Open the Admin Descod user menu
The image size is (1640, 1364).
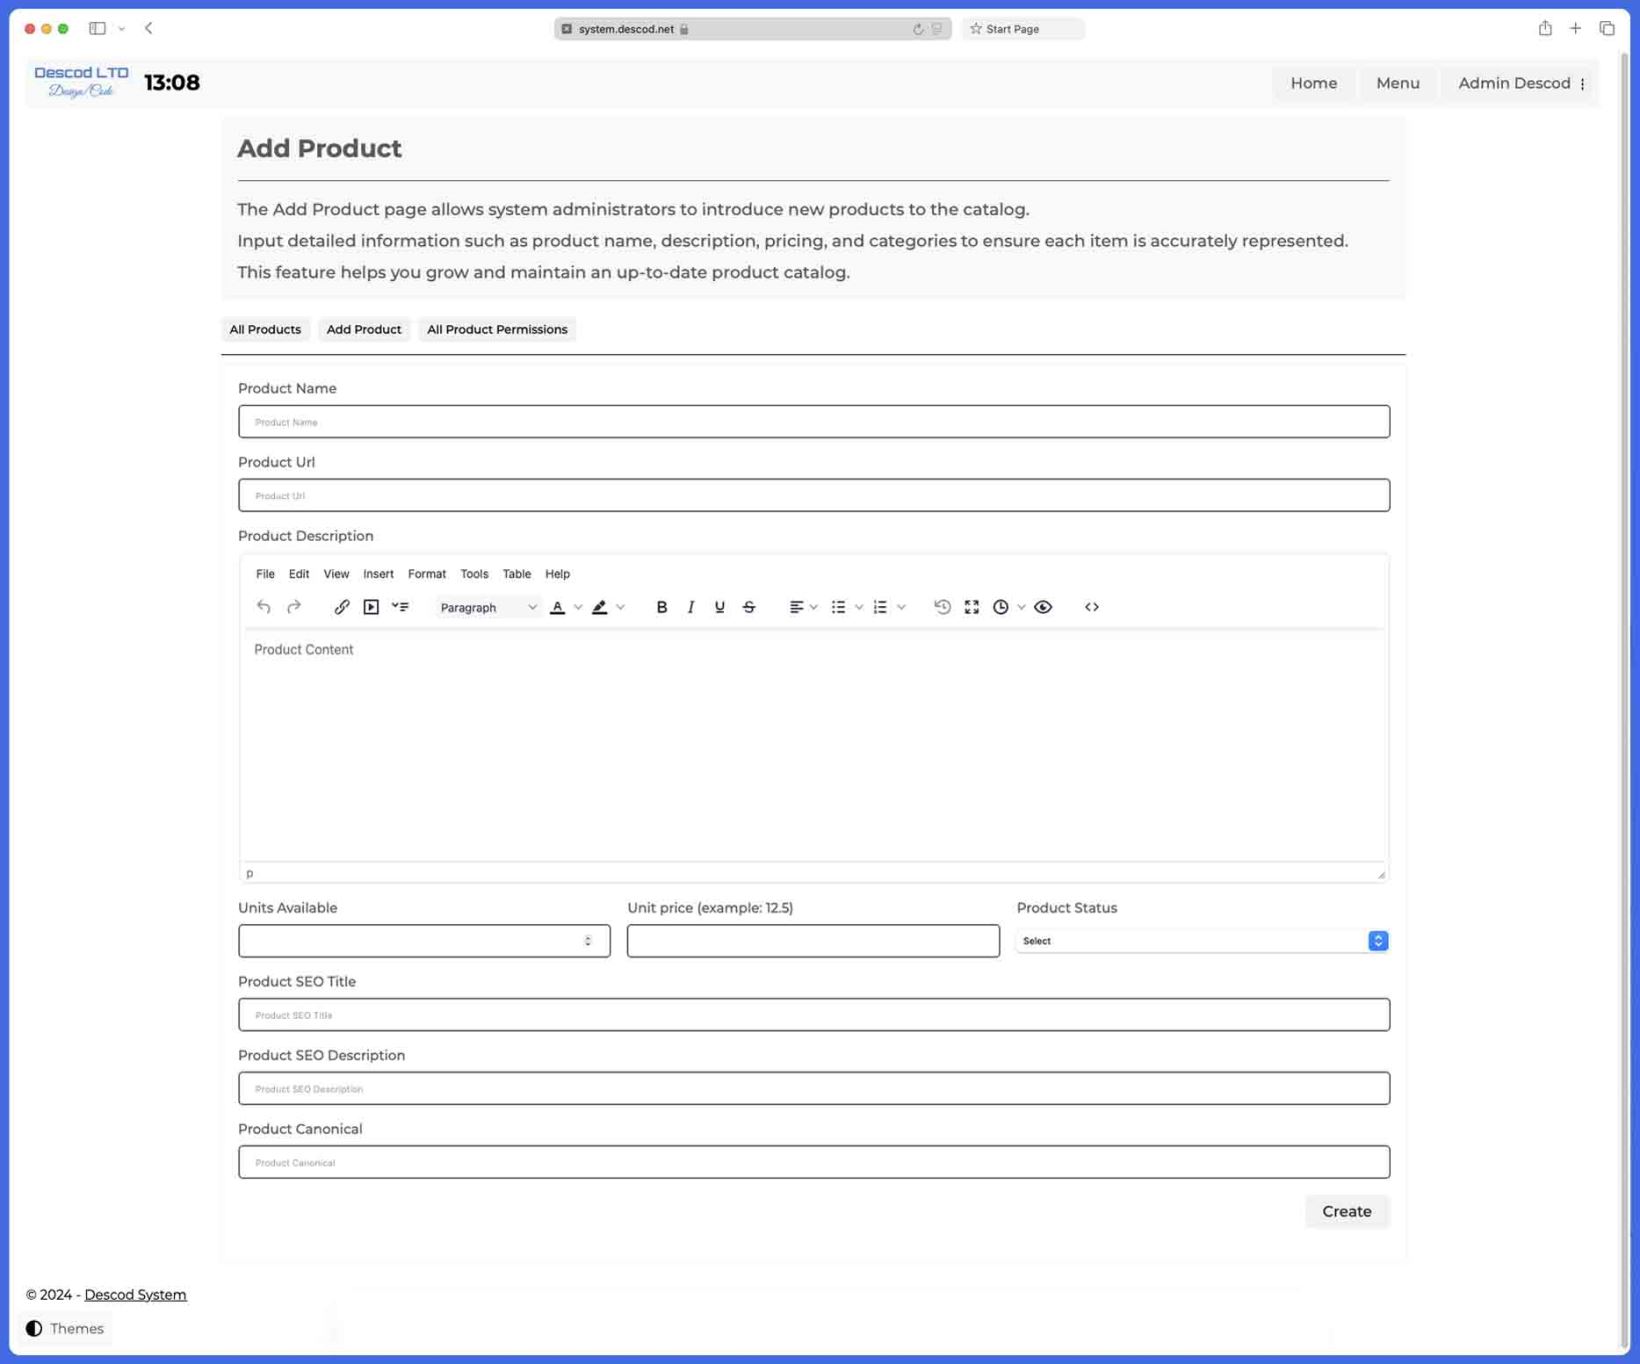click(x=1521, y=83)
